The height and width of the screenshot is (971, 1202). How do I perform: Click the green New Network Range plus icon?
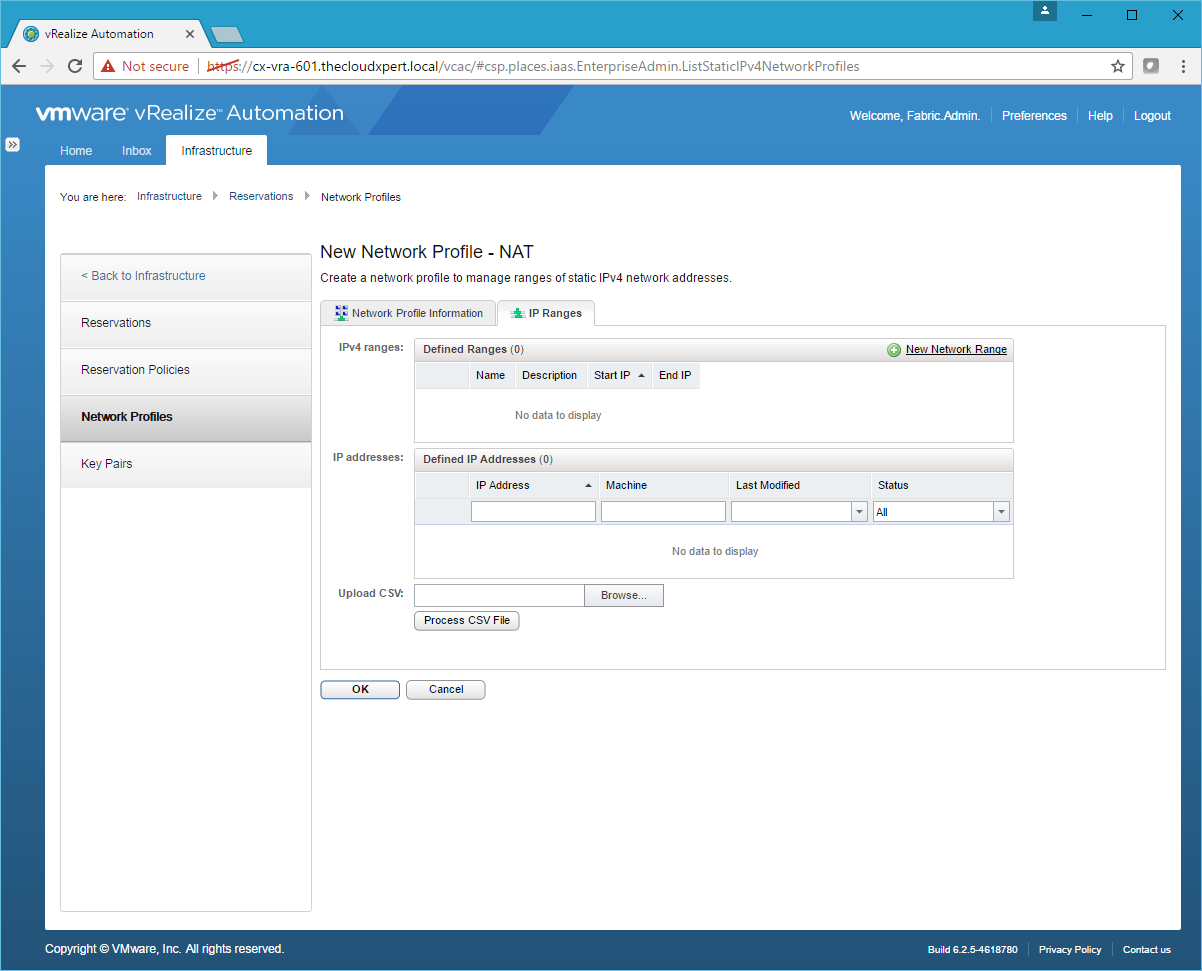(893, 350)
